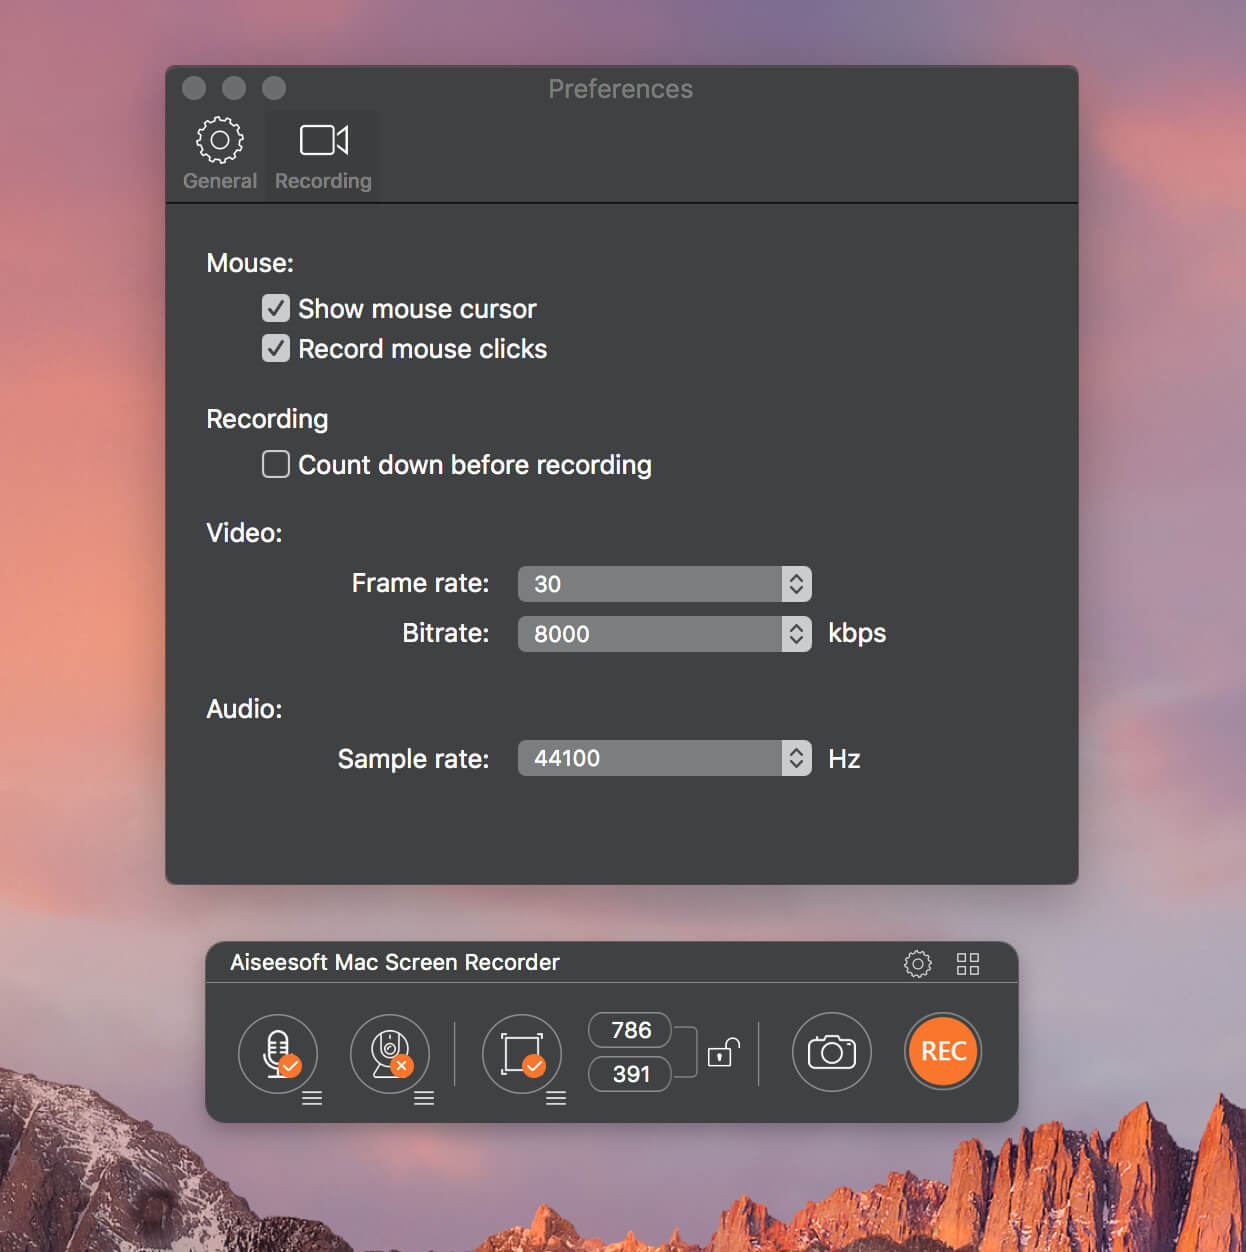This screenshot has height=1252, width=1246.
Task: Click the height field showing 391
Action: click(x=630, y=1074)
